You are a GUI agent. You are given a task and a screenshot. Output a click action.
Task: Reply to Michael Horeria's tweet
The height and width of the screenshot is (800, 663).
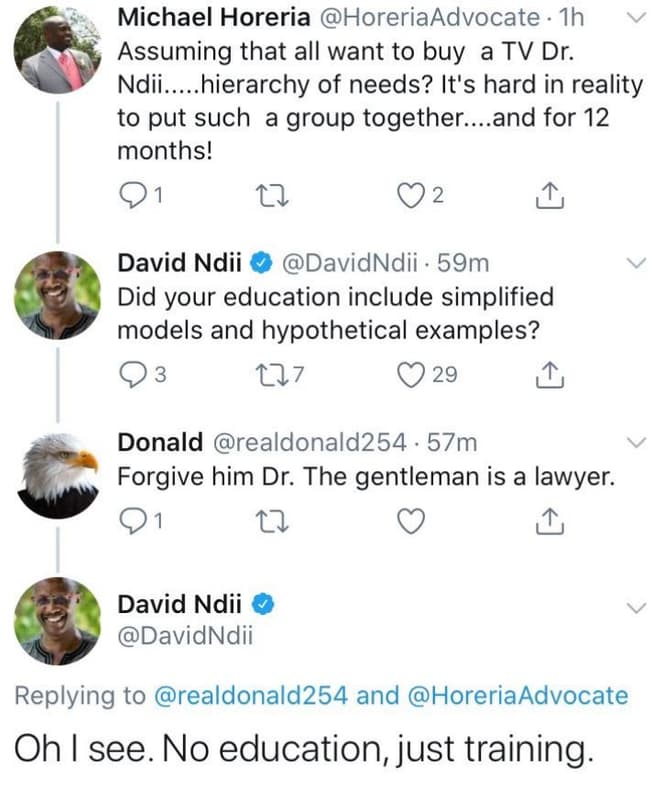point(132,195)
